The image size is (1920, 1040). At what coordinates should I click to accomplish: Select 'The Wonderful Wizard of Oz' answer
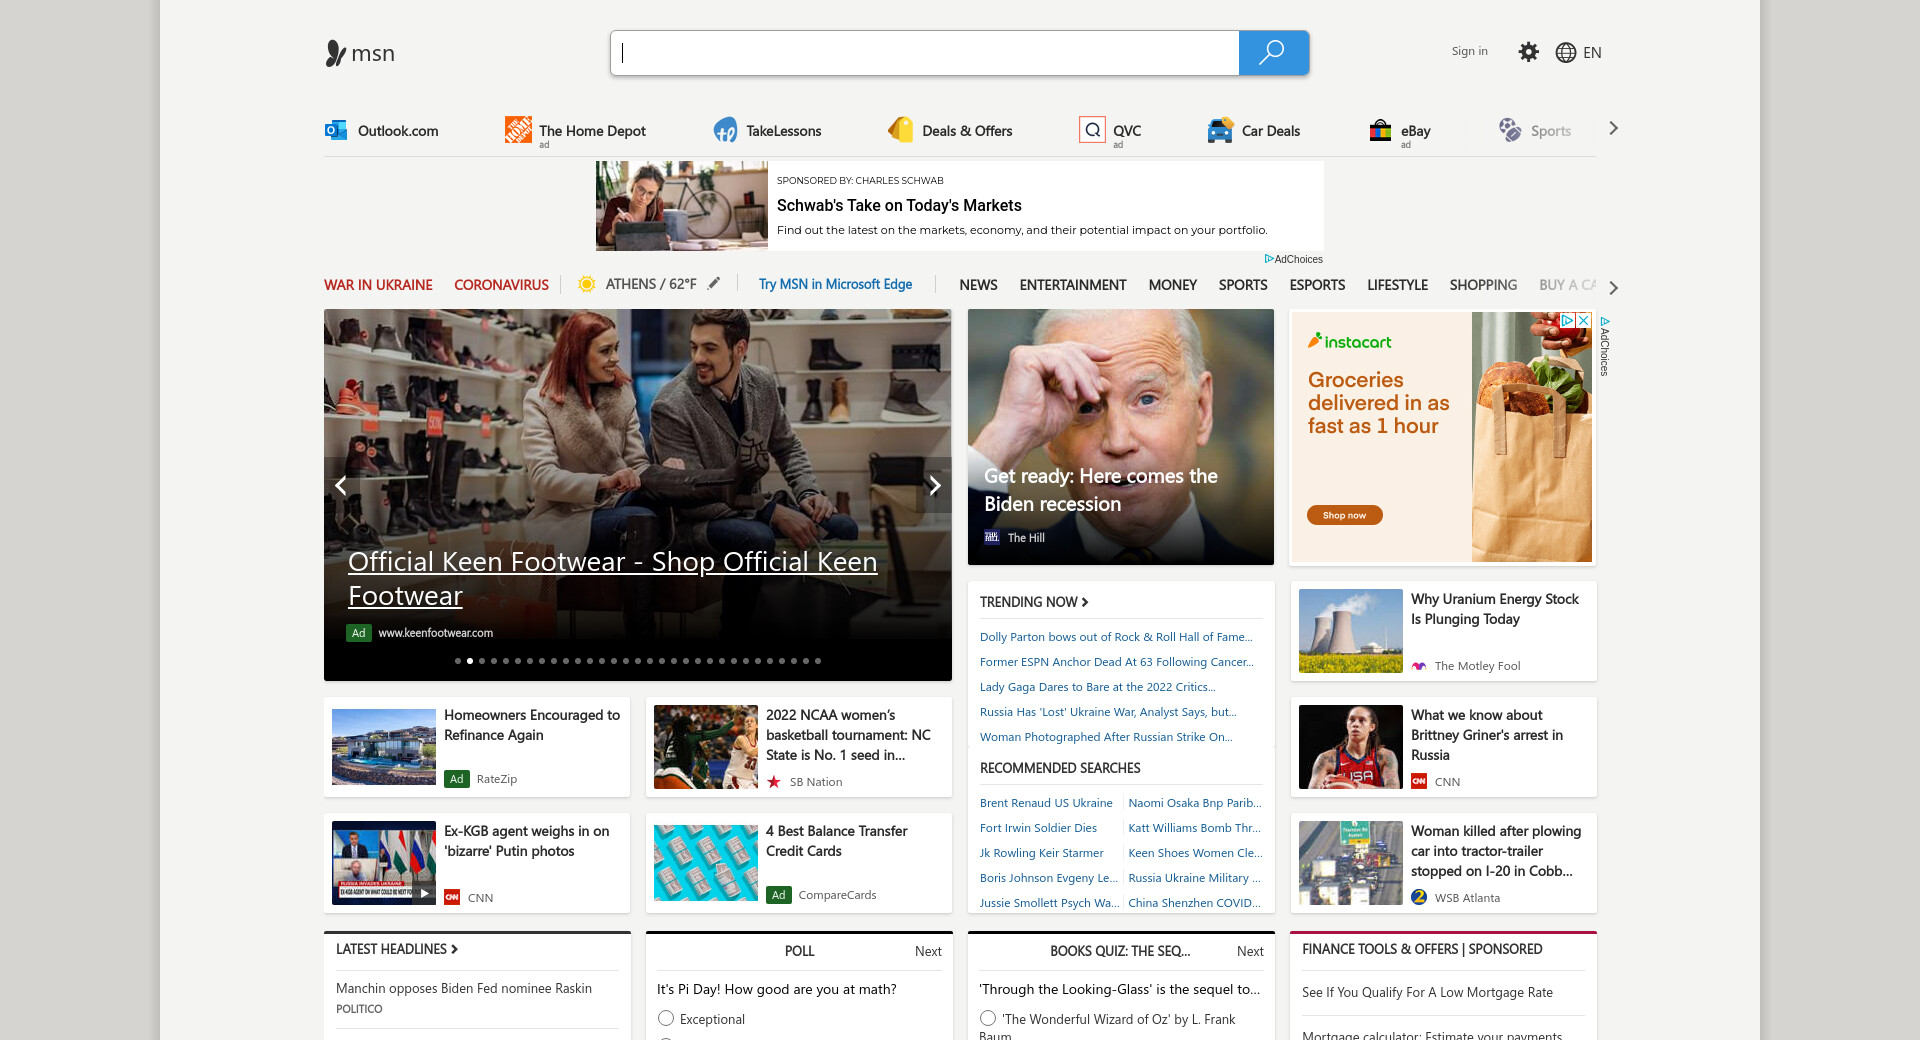click(988, 1018)
